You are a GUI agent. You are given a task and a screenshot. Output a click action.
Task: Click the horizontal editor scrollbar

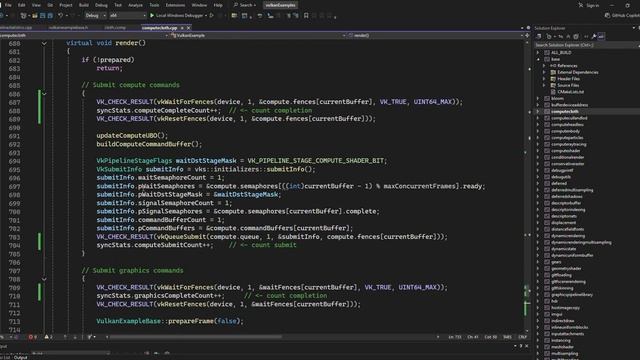click(196, 337)
